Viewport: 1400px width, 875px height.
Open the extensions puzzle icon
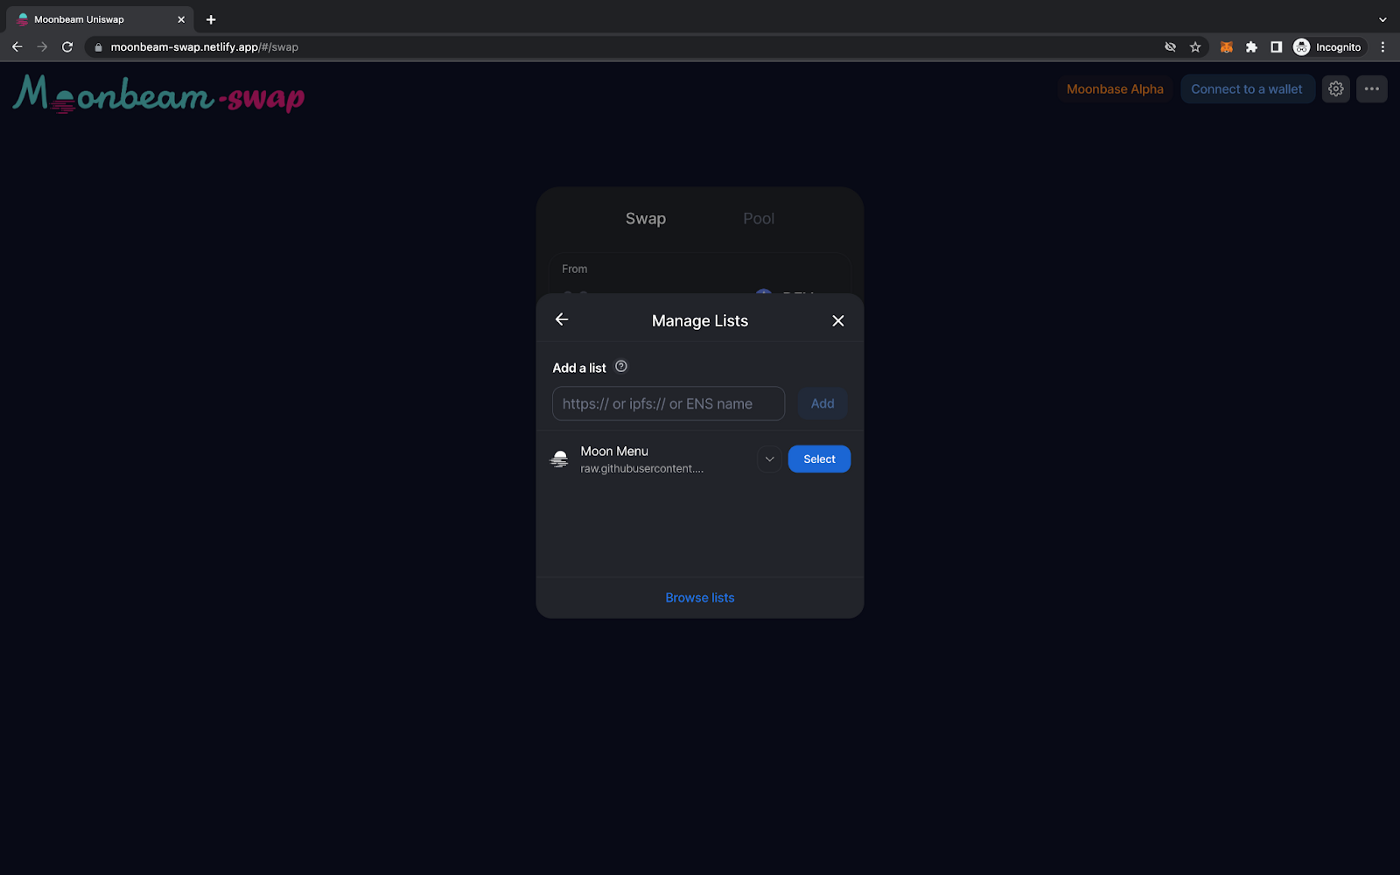(1251, 47)
